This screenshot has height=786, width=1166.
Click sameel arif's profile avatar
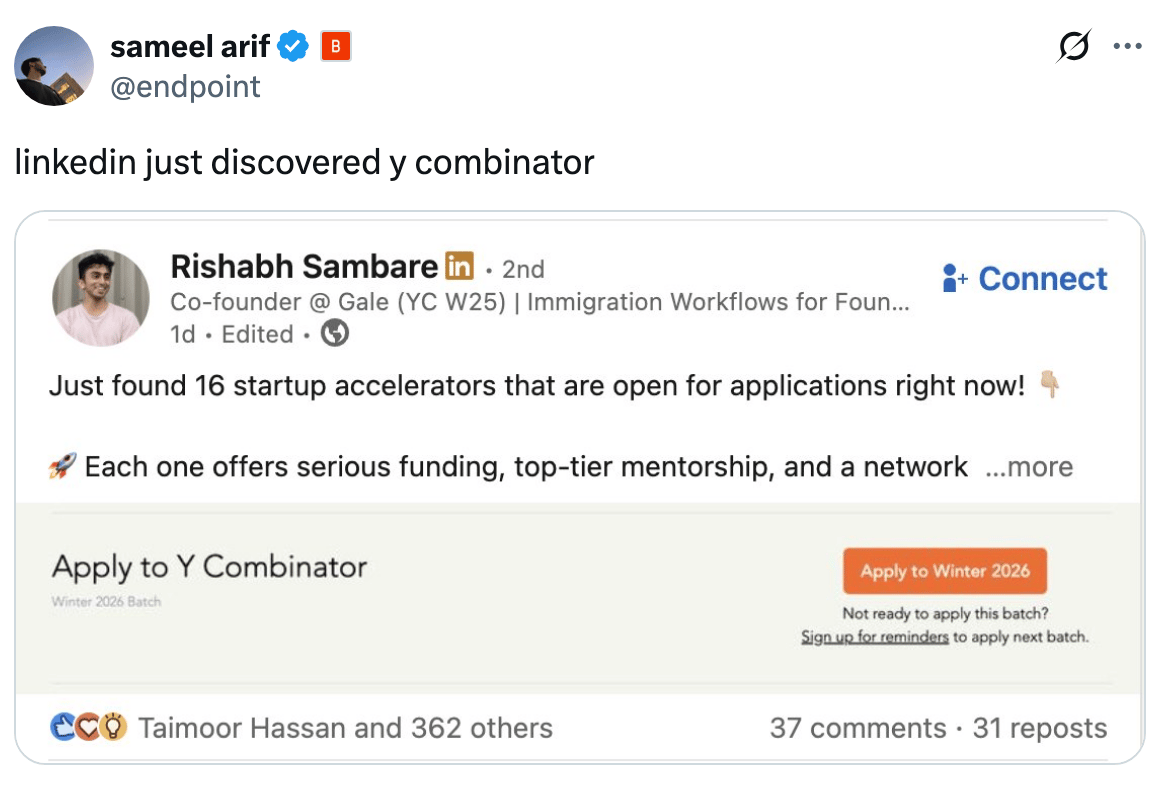54,66
